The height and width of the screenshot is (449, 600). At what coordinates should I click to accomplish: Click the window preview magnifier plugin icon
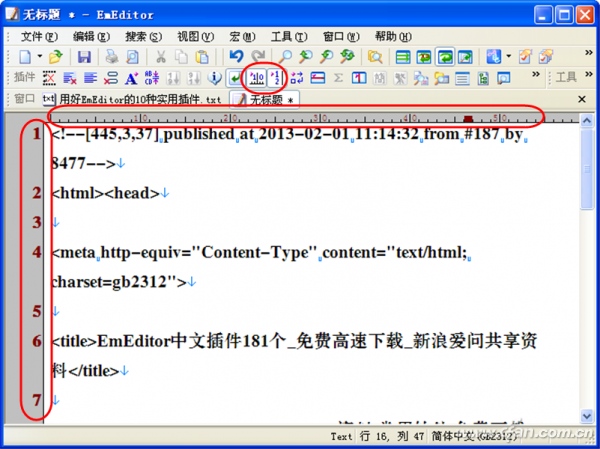[x=504, y=78]
